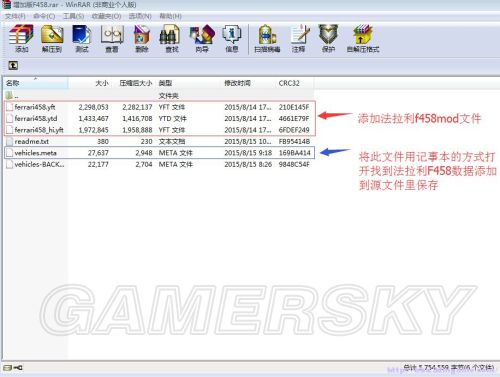
Task: Click the Virus Scan (扫描病毒) icon
Action: (x=267, y=35)
